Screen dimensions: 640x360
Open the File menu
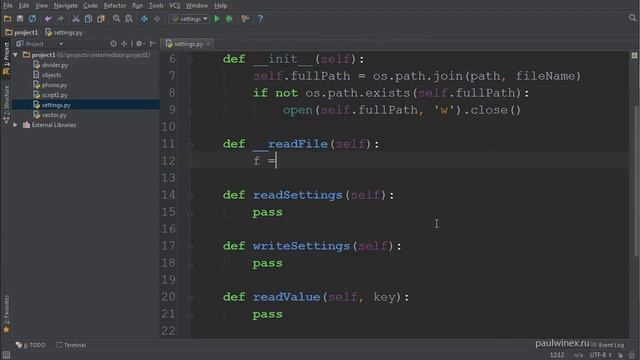[8, 6]
